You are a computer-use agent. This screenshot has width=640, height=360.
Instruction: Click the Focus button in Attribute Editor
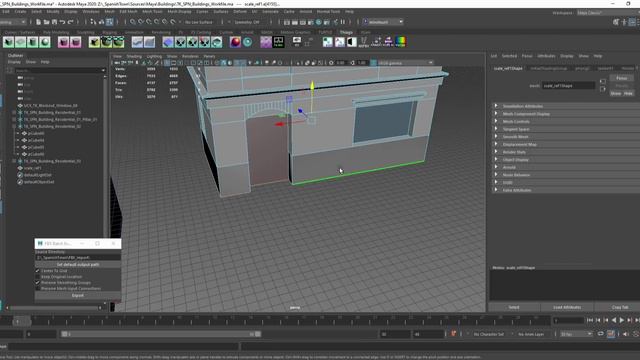tap(621, 78)
